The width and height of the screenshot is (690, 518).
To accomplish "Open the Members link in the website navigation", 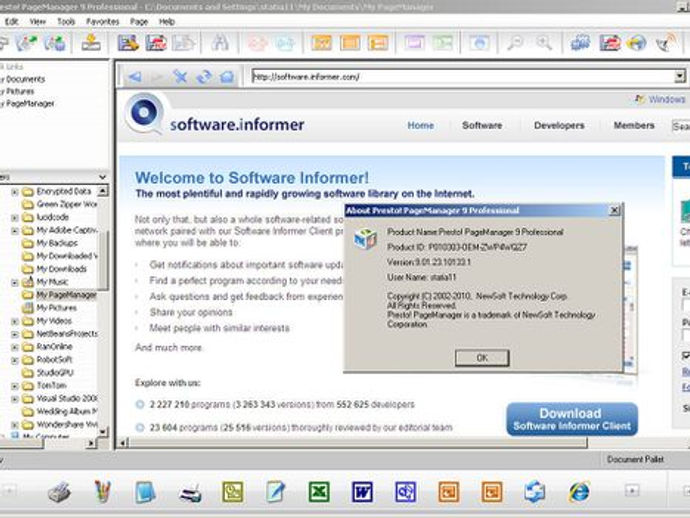I will (634, 125).
